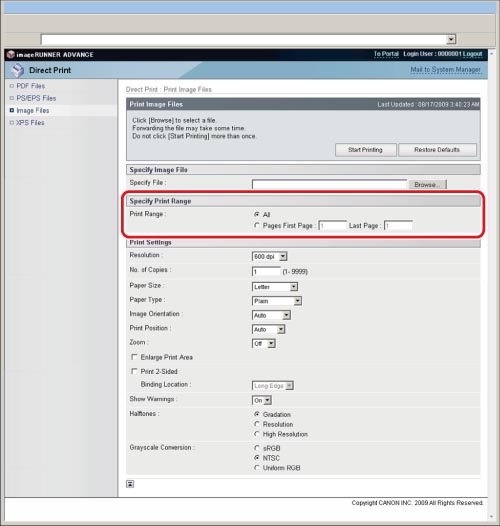Click the No. of Copies field
Viewport: 500px width, 526px height.
tap(266, 271)
